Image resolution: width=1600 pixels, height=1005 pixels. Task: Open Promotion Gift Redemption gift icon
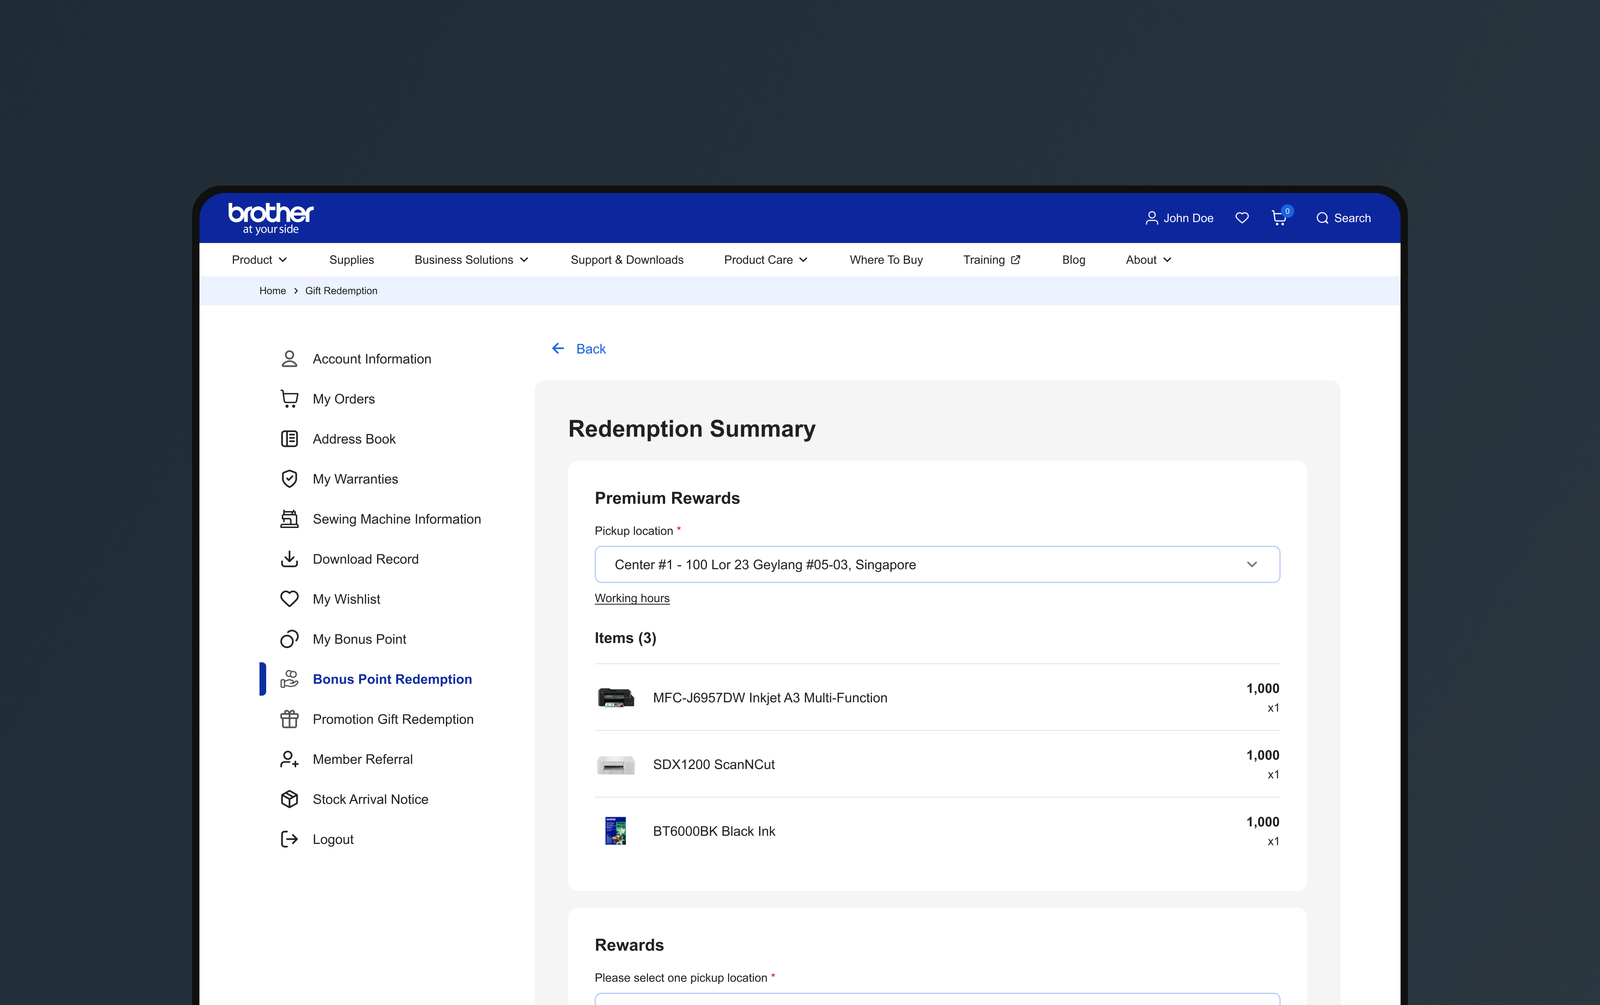pos(289,719)
